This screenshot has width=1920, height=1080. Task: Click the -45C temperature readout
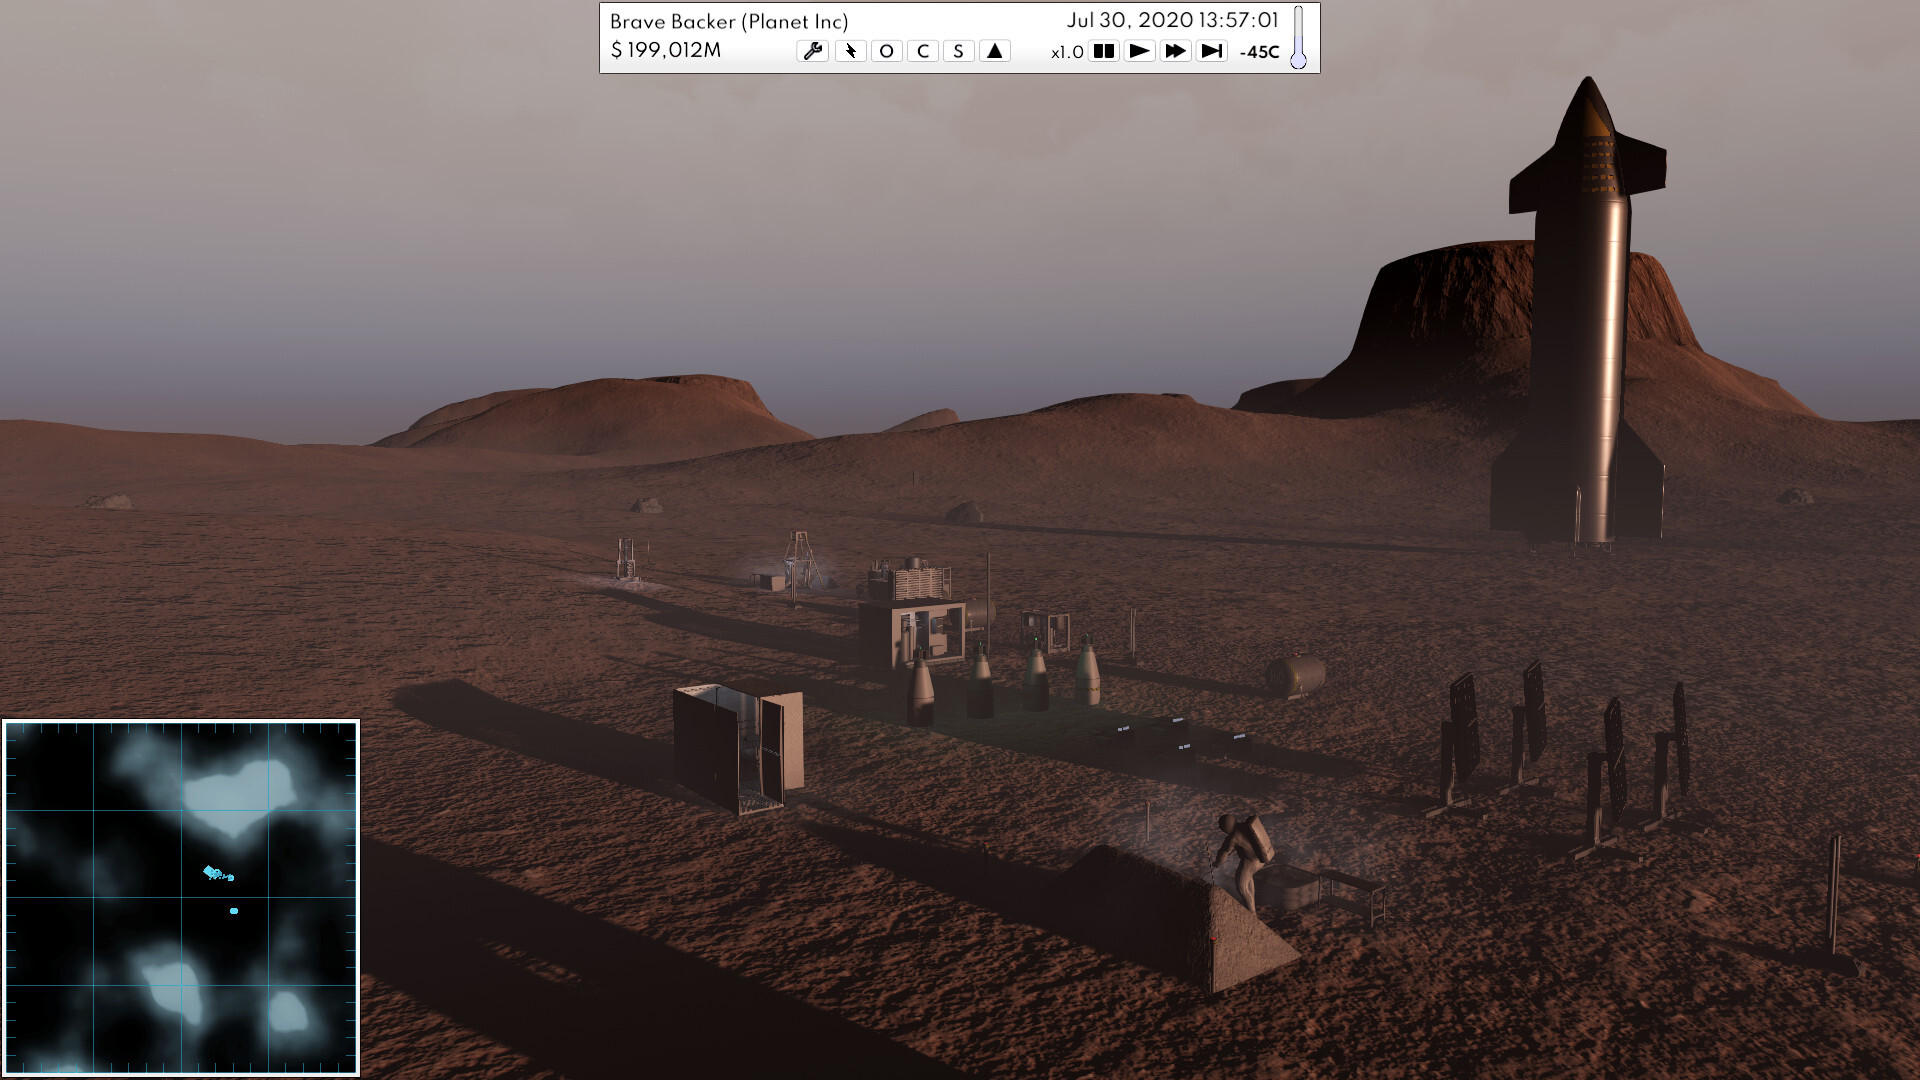point(1259,52)
